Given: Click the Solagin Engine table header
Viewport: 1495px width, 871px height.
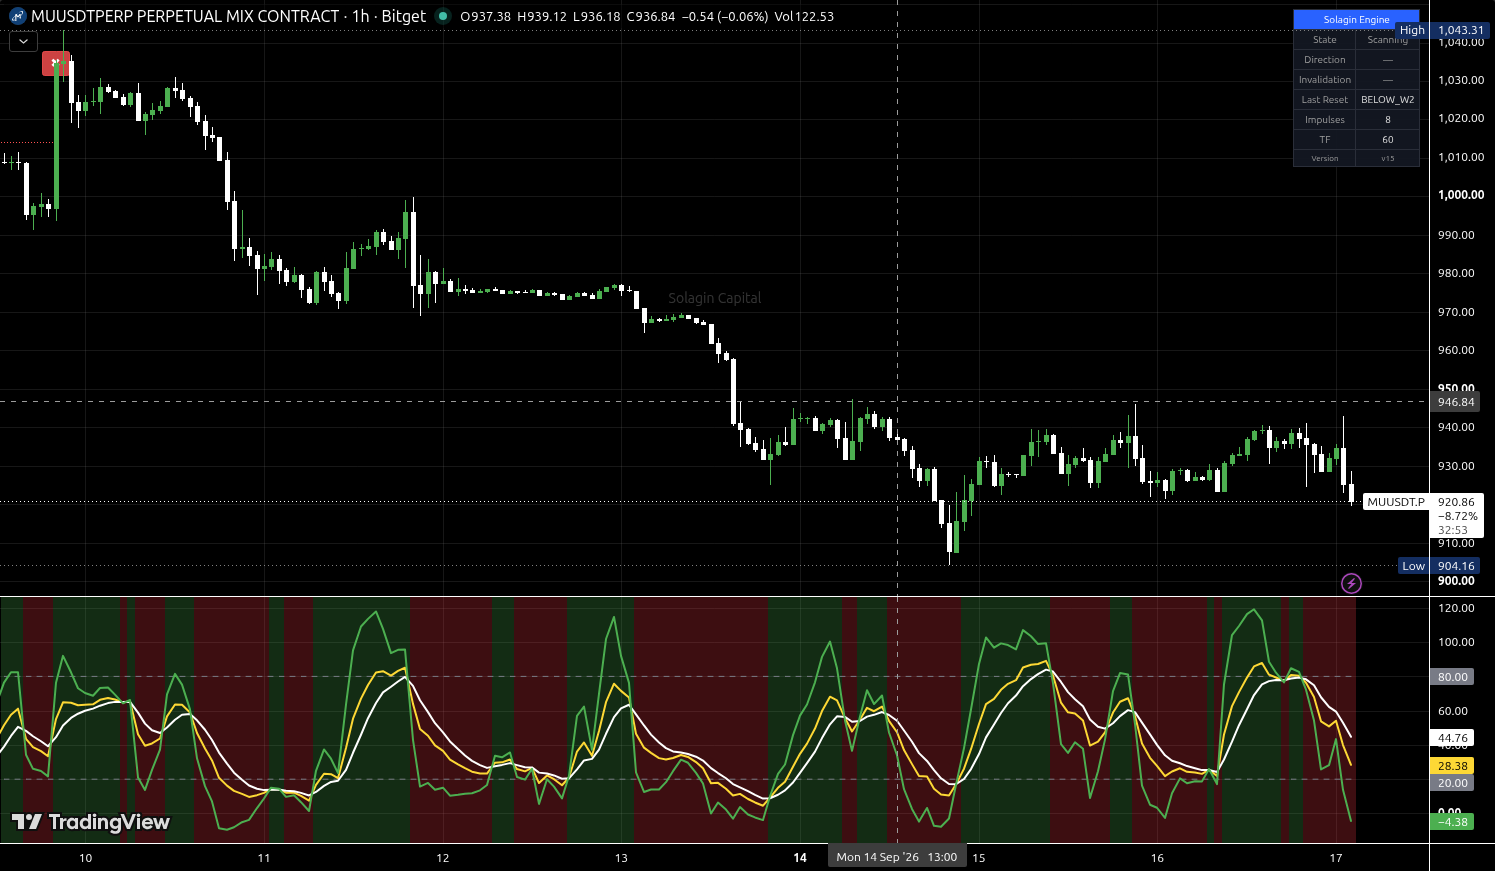Looking at the screenshot, I should click(x=1356, y=20).
